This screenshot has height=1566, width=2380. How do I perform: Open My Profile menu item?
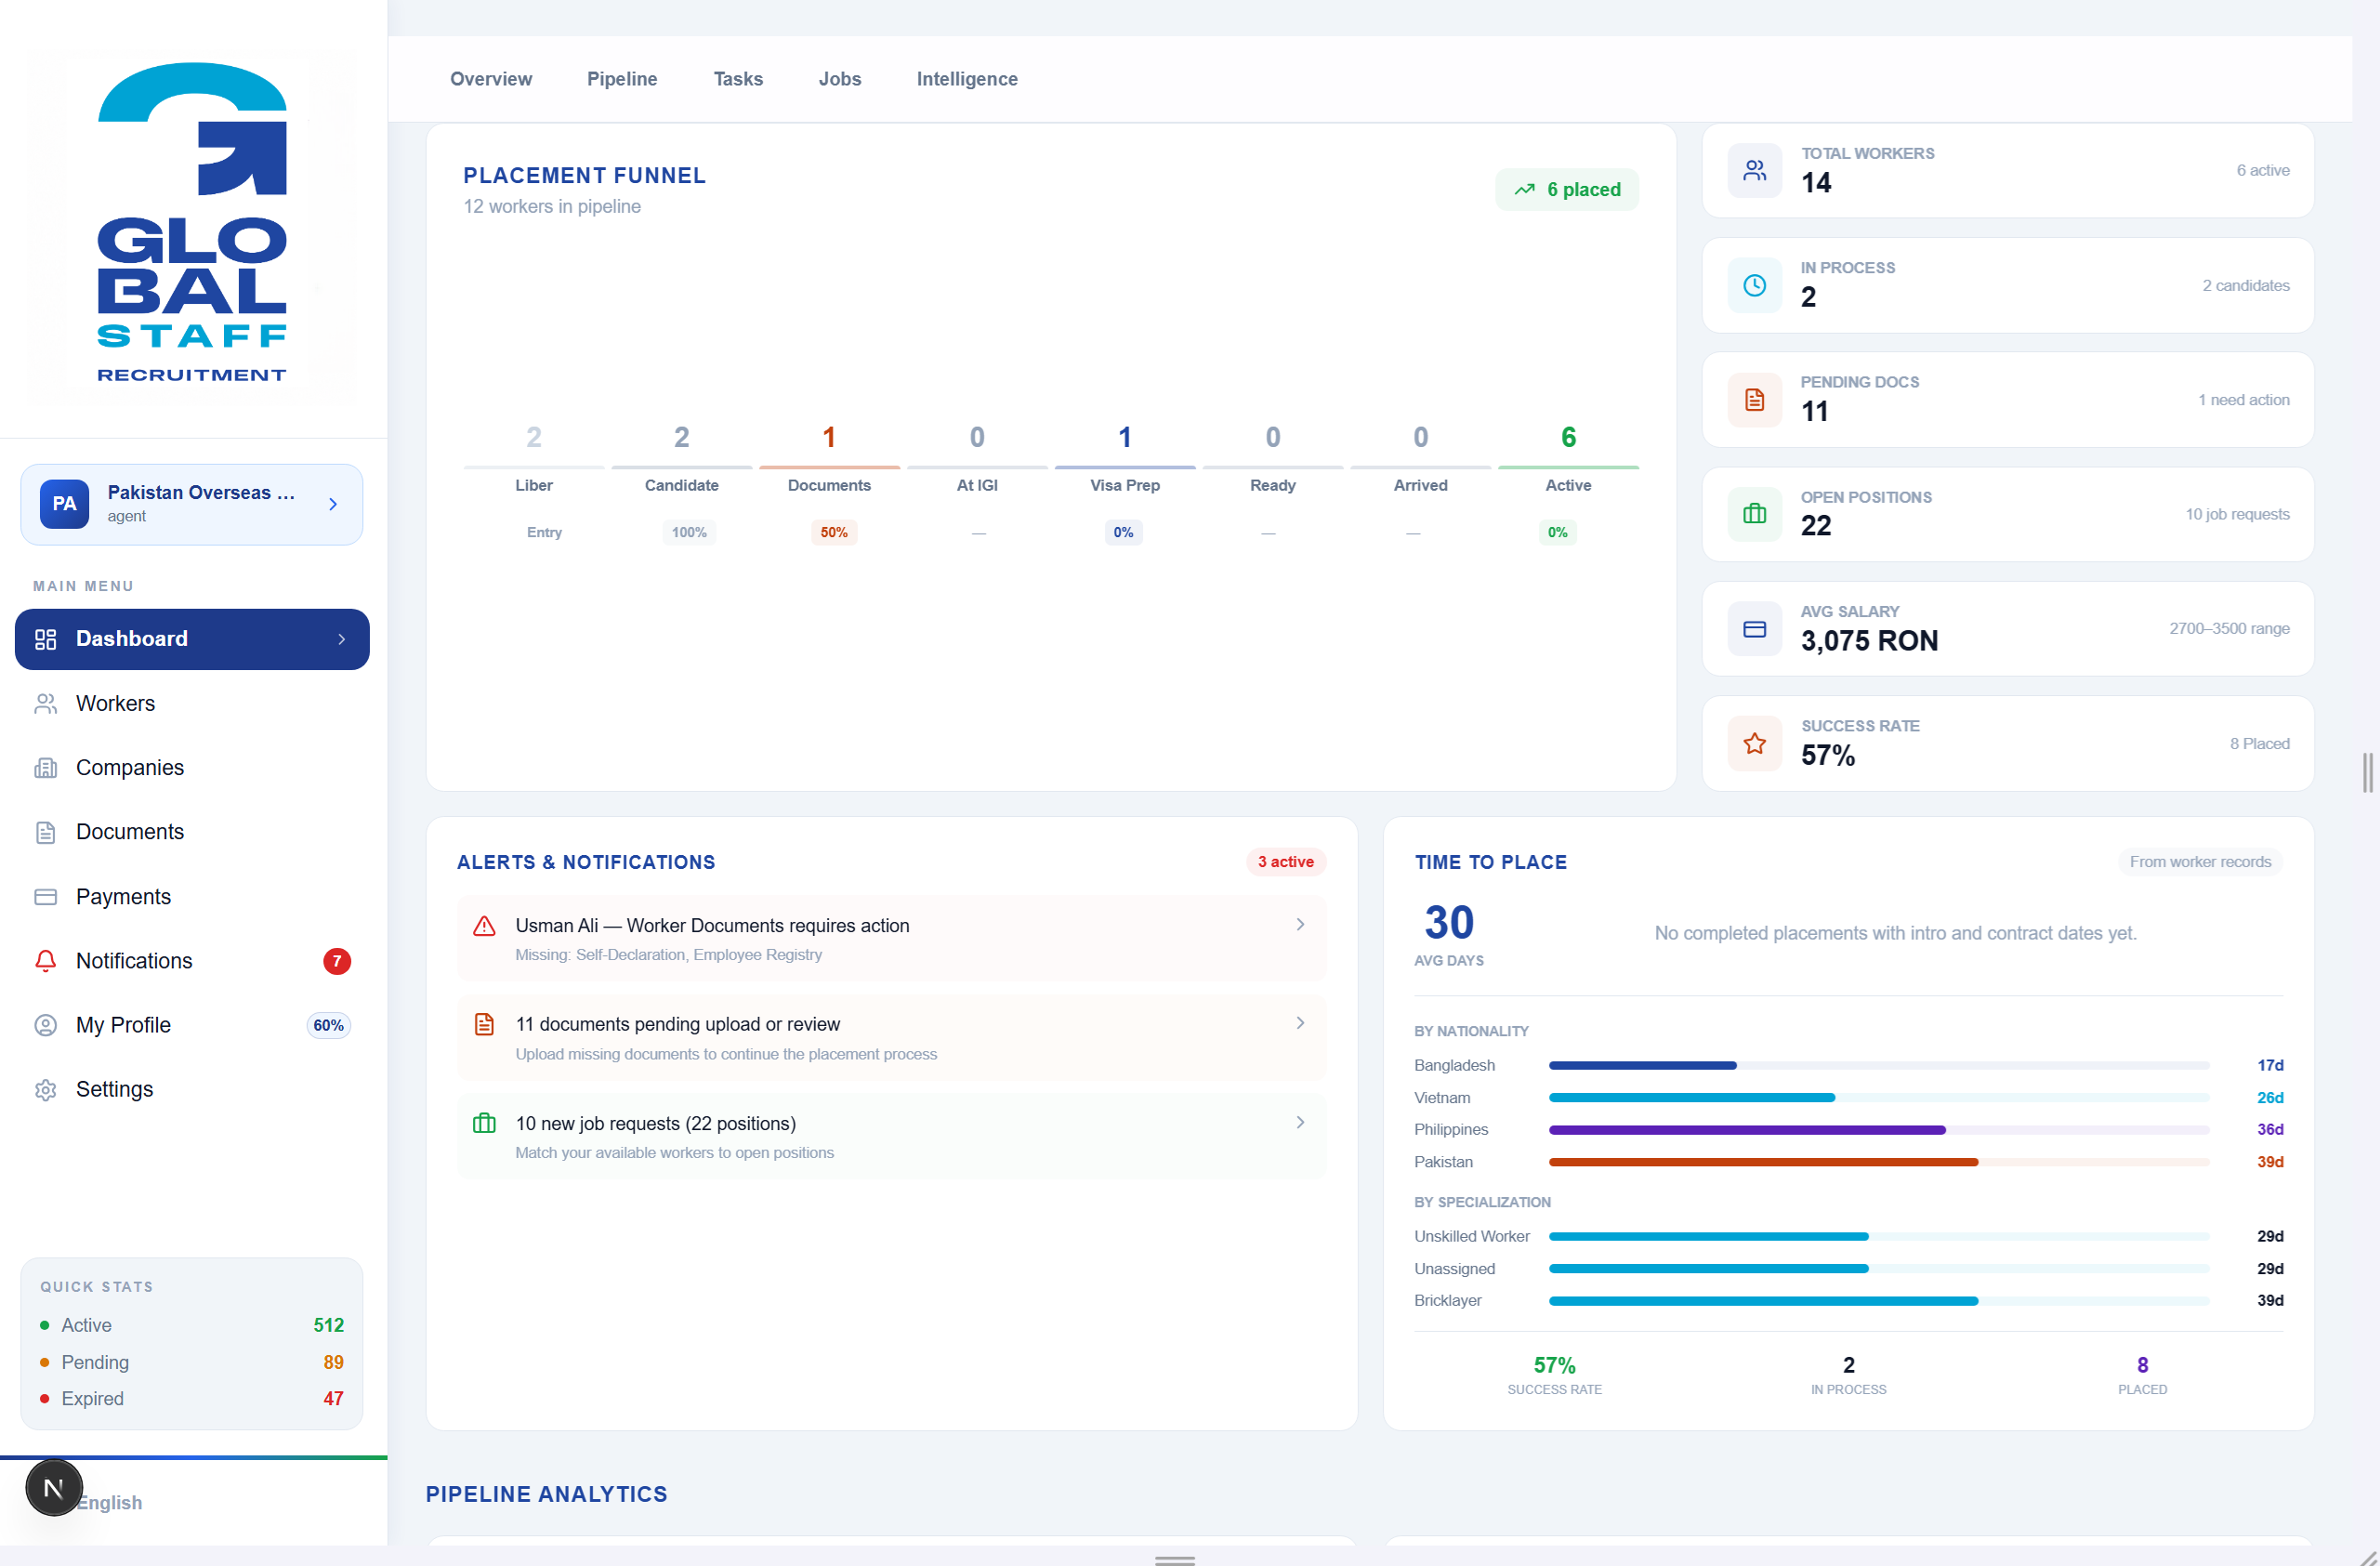(x=192, y=1025)
